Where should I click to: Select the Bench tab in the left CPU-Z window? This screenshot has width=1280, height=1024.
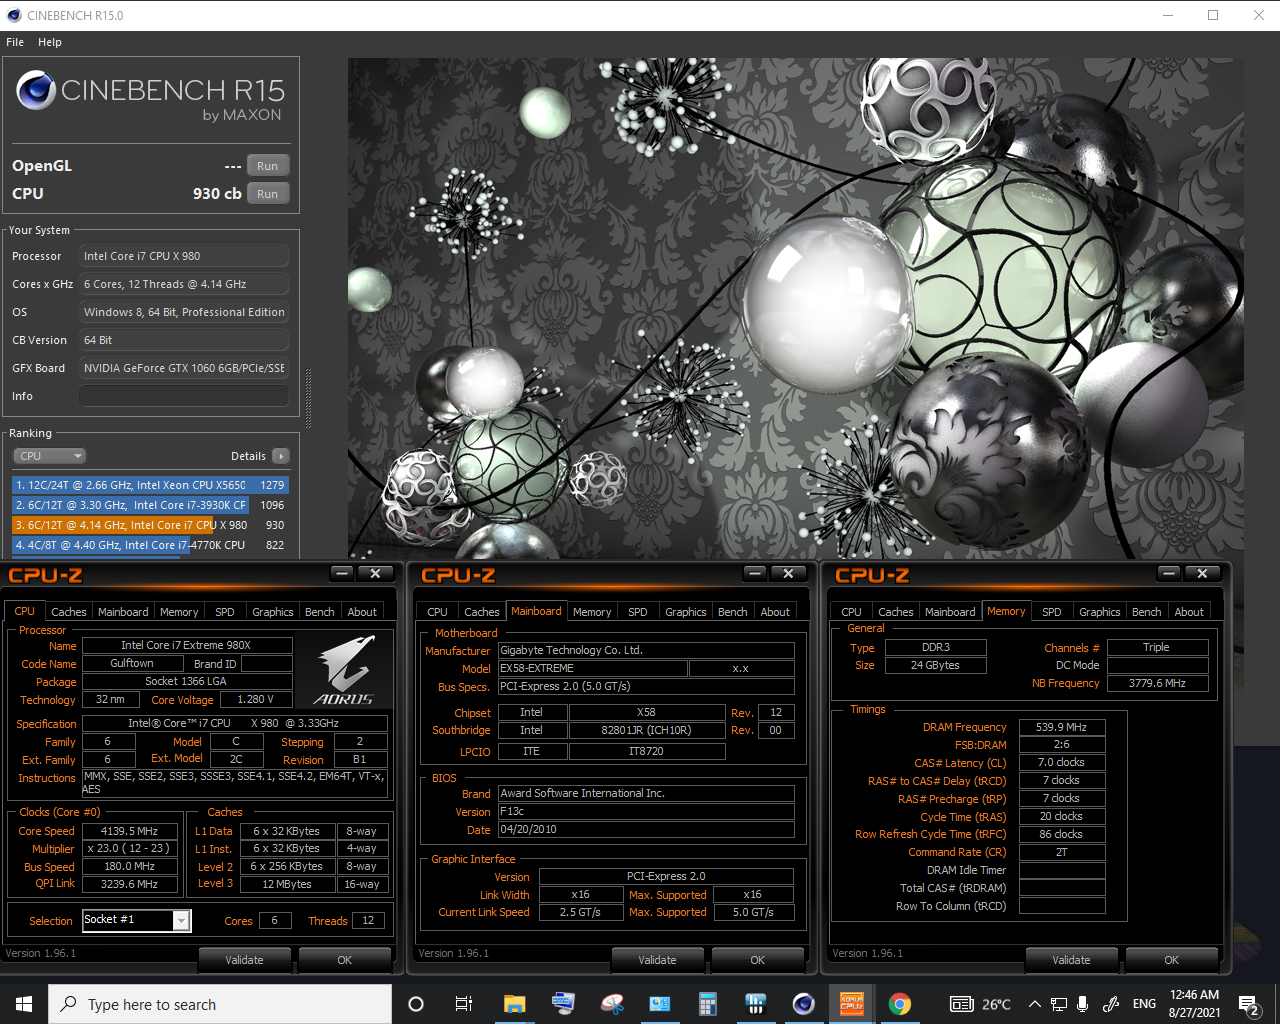[320, 612]
